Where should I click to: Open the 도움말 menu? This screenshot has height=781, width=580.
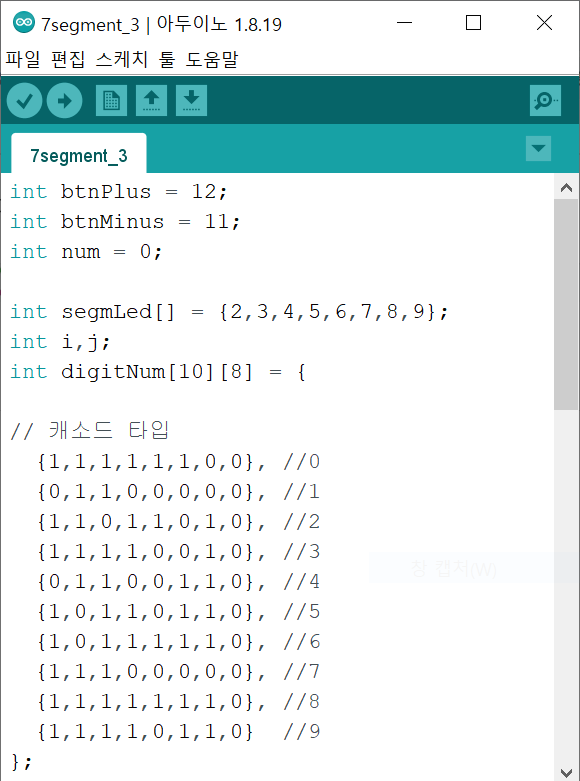coord(212,60)
